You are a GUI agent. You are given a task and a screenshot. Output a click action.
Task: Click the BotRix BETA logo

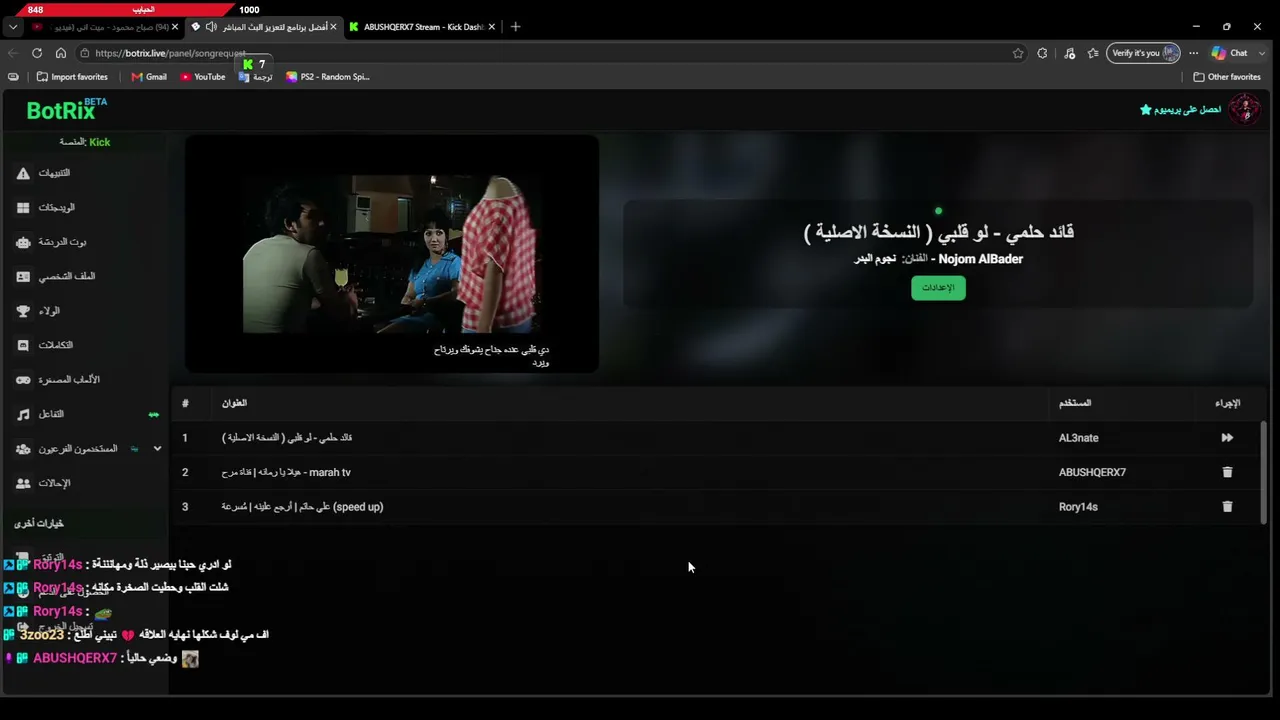(x=66, y=109)
